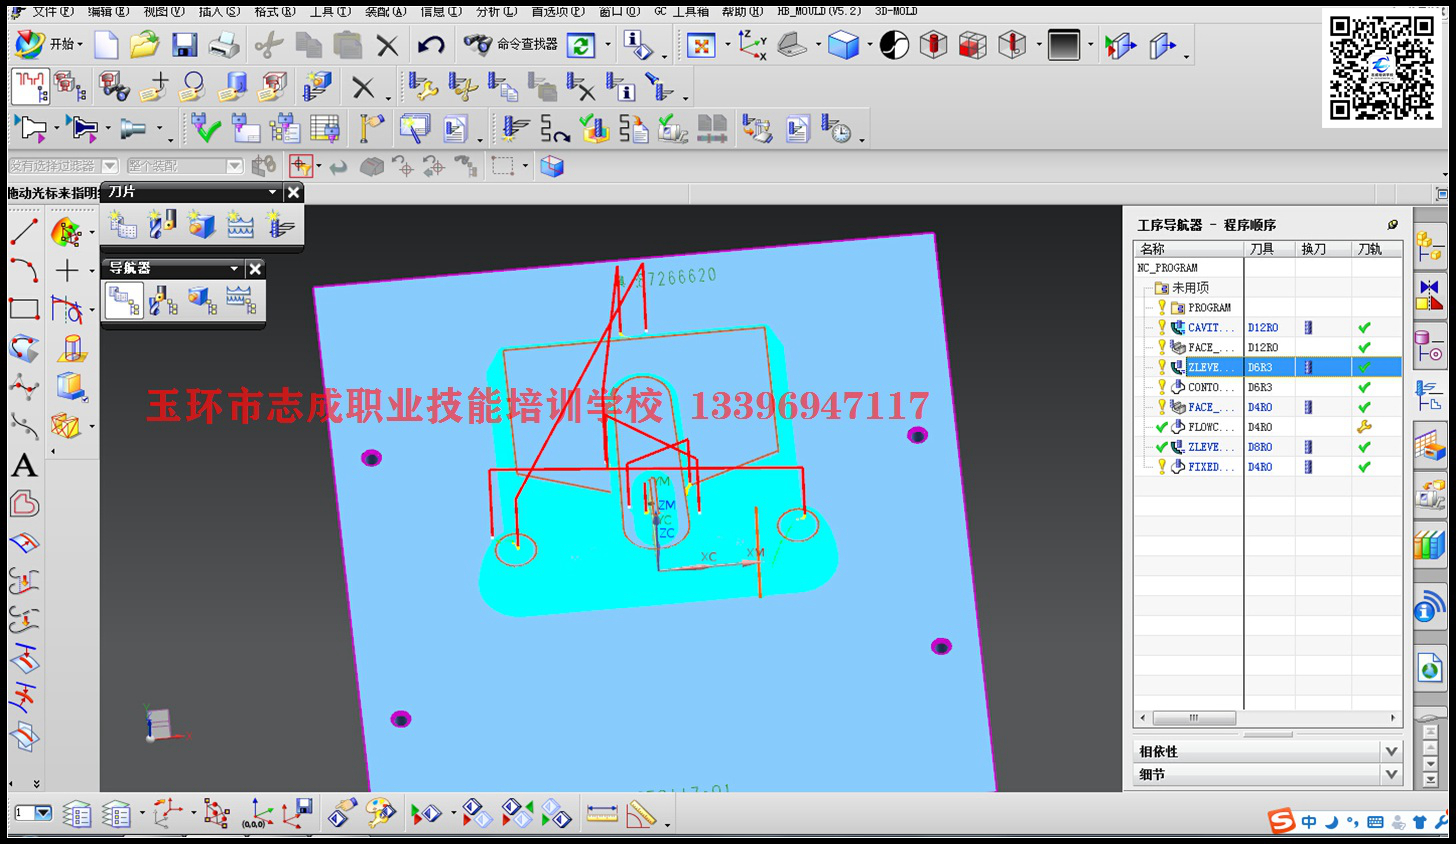Click the create tool icon with plus tag
1456x844 pixels.
[x=154, y=87]
